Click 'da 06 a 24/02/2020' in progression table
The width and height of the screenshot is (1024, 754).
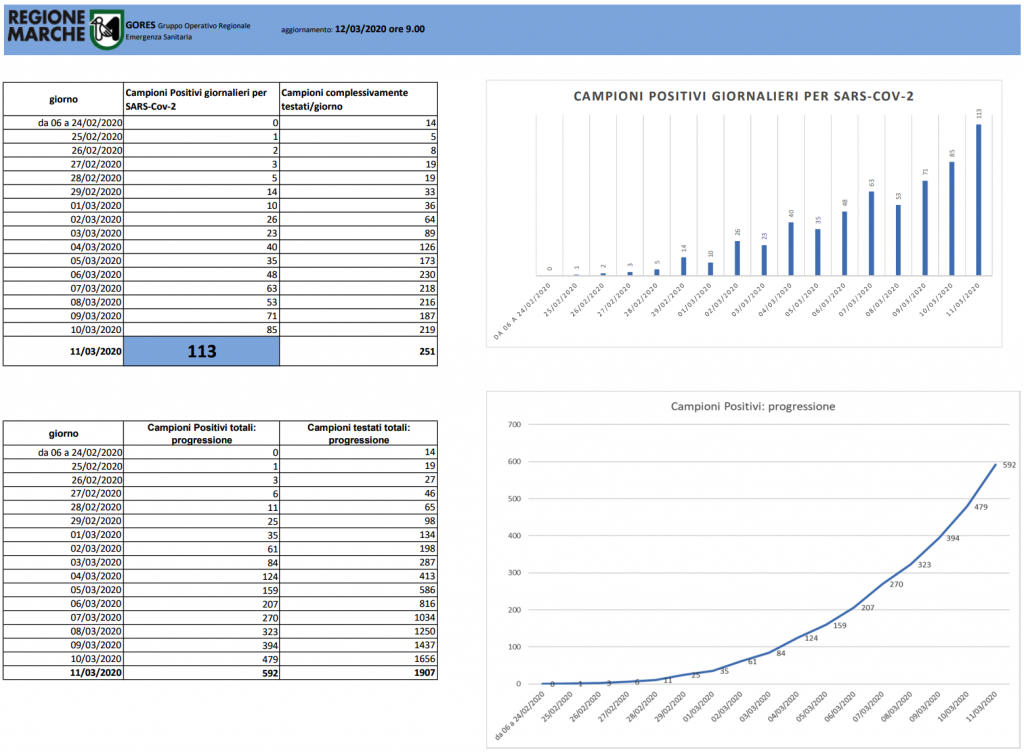pos(80,452)
